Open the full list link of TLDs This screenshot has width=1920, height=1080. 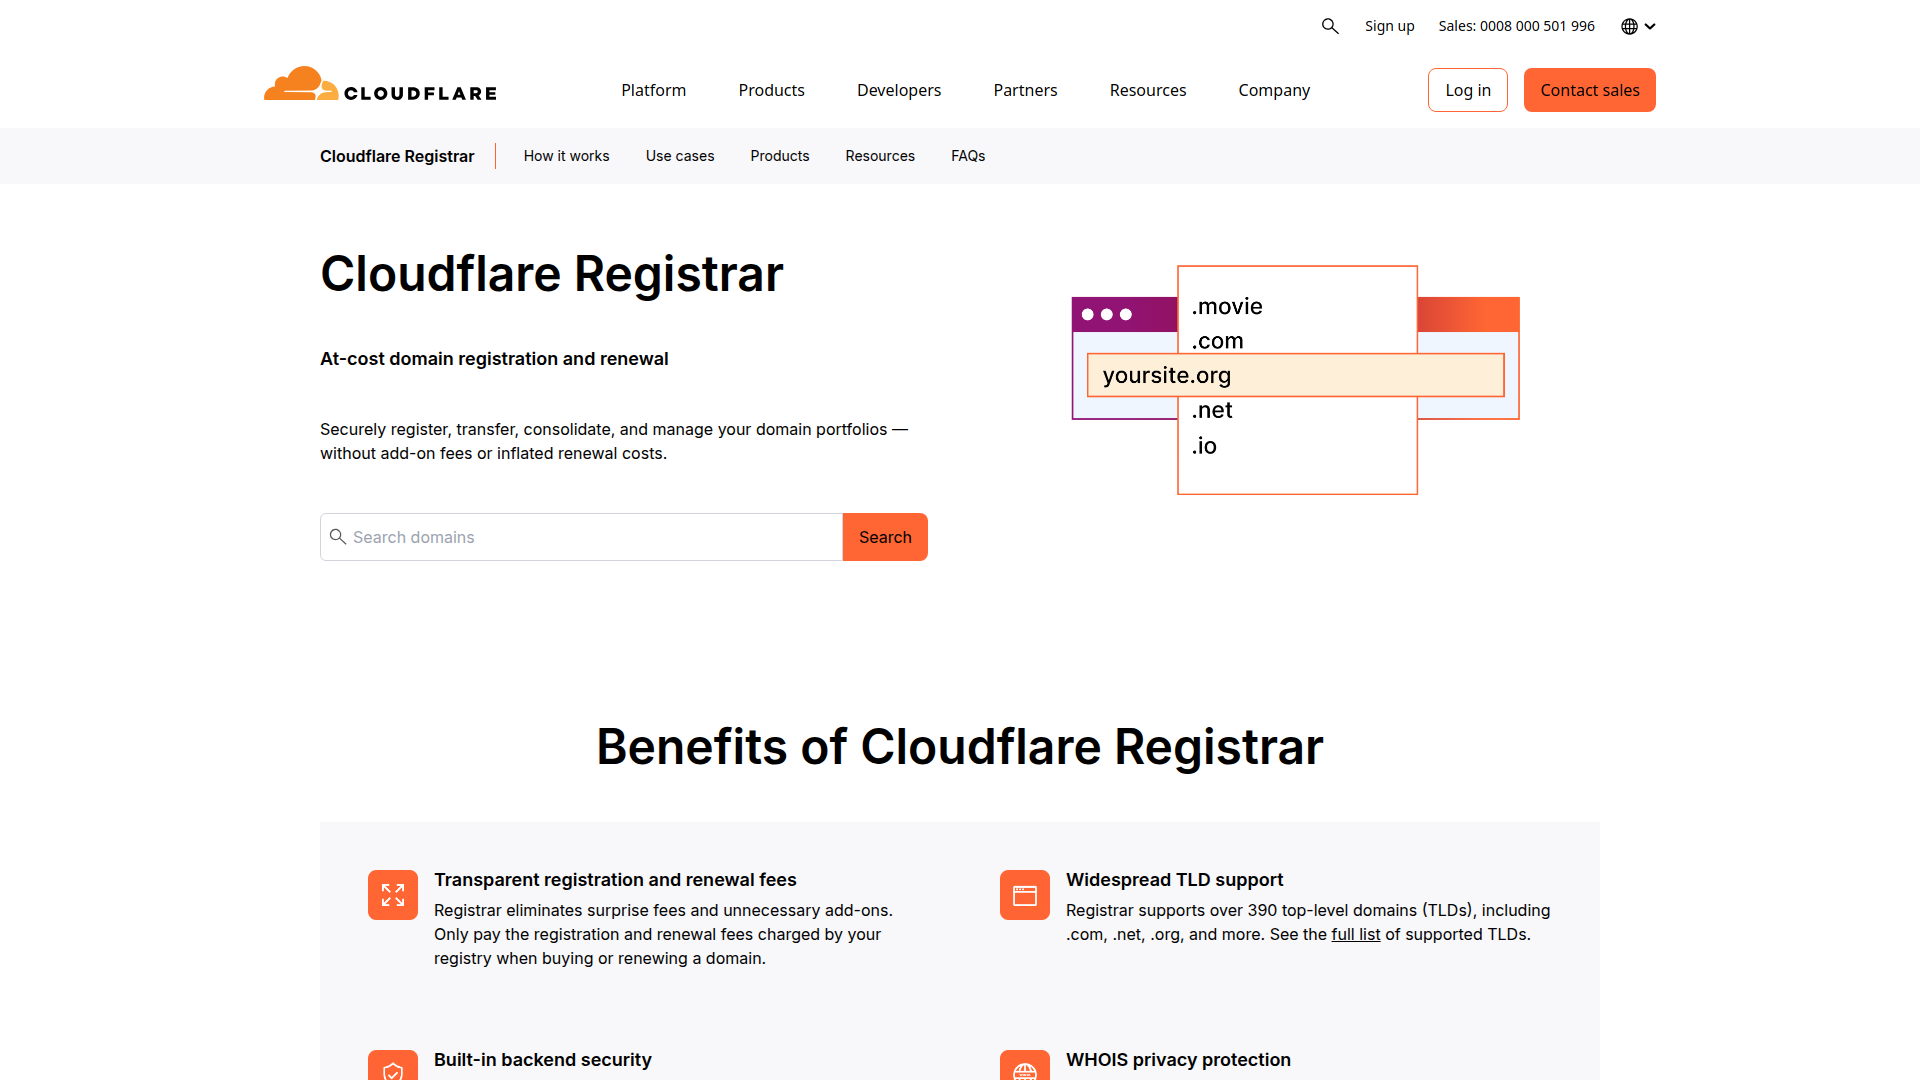1355,934
